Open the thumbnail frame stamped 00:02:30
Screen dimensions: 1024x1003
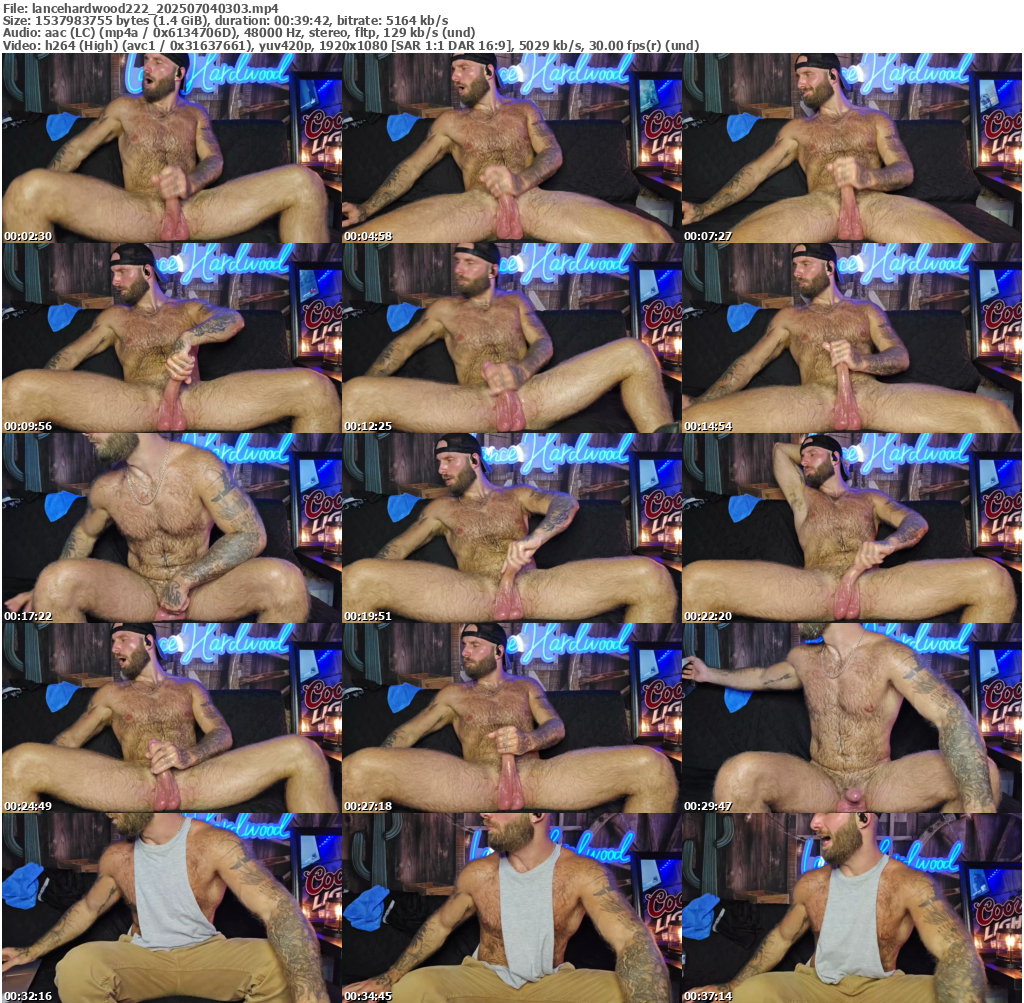coord(171,148)
